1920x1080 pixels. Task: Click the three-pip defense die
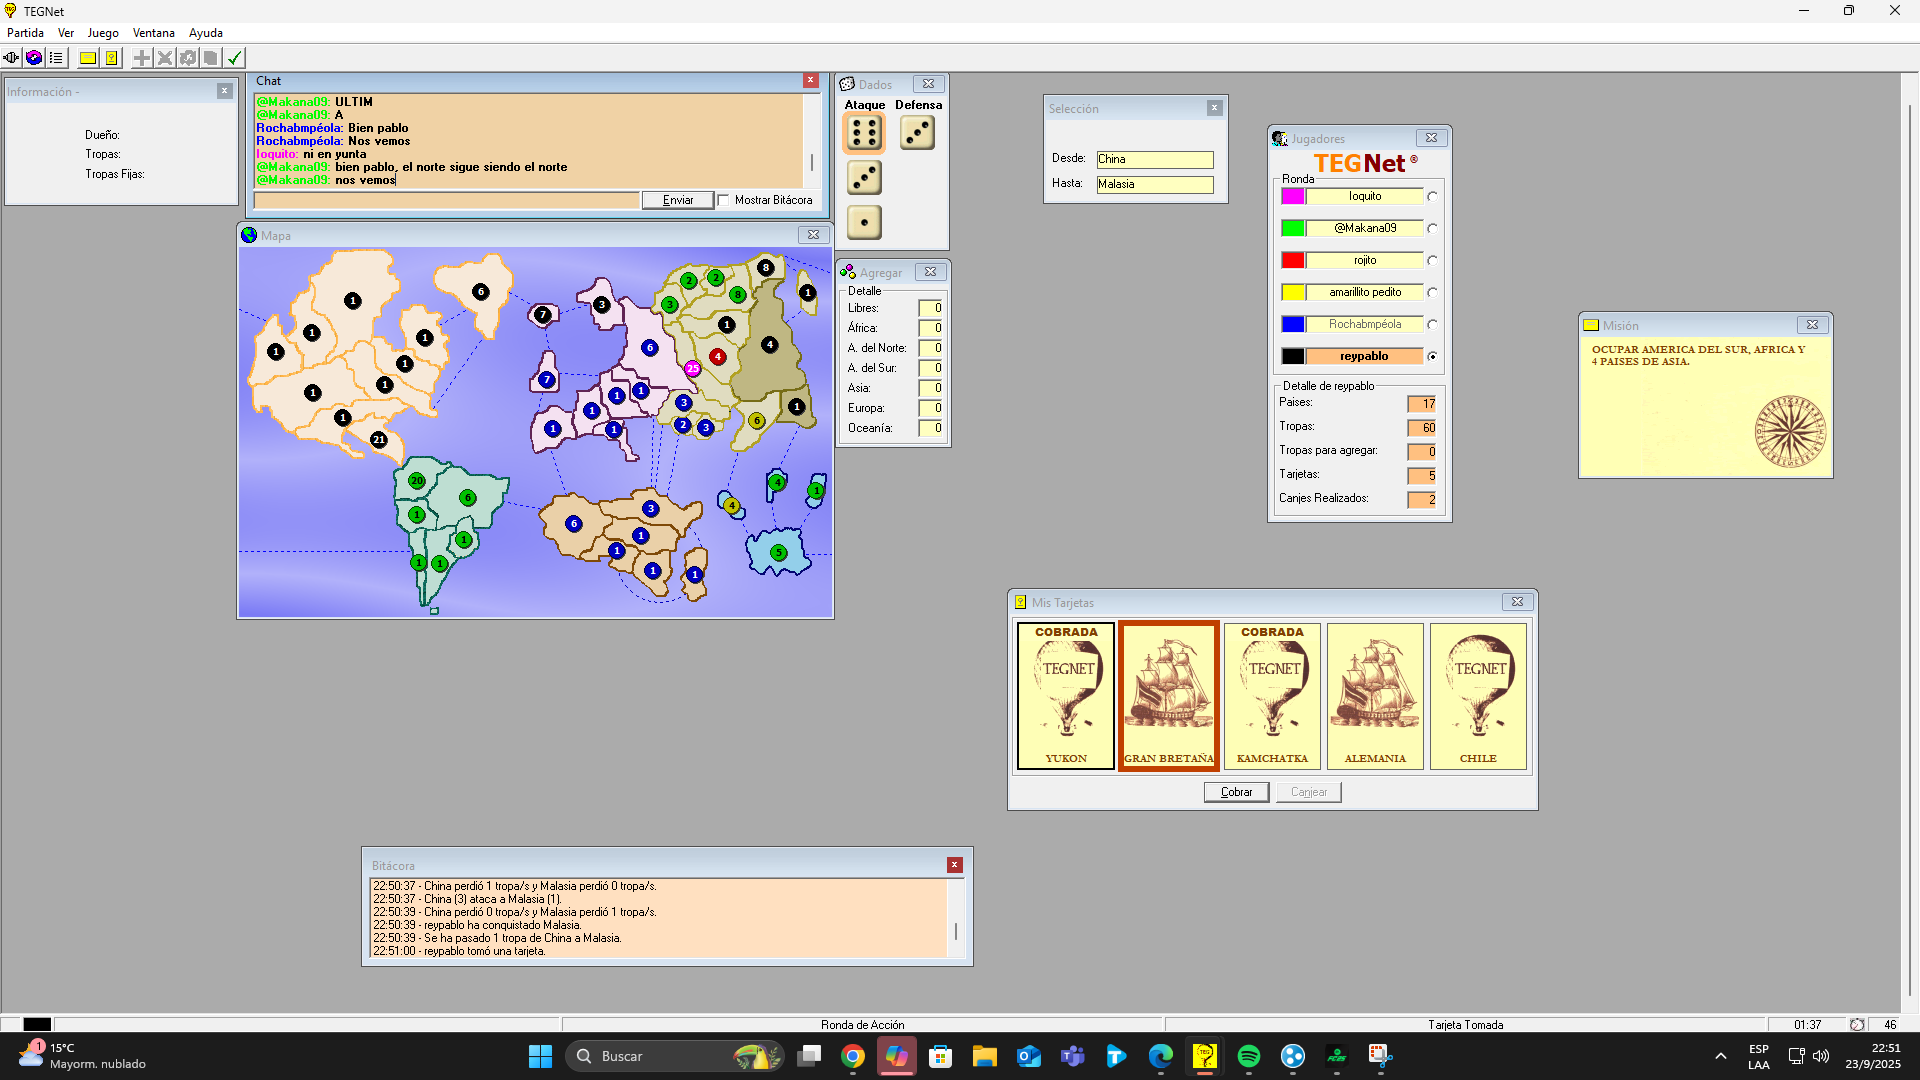917,133
